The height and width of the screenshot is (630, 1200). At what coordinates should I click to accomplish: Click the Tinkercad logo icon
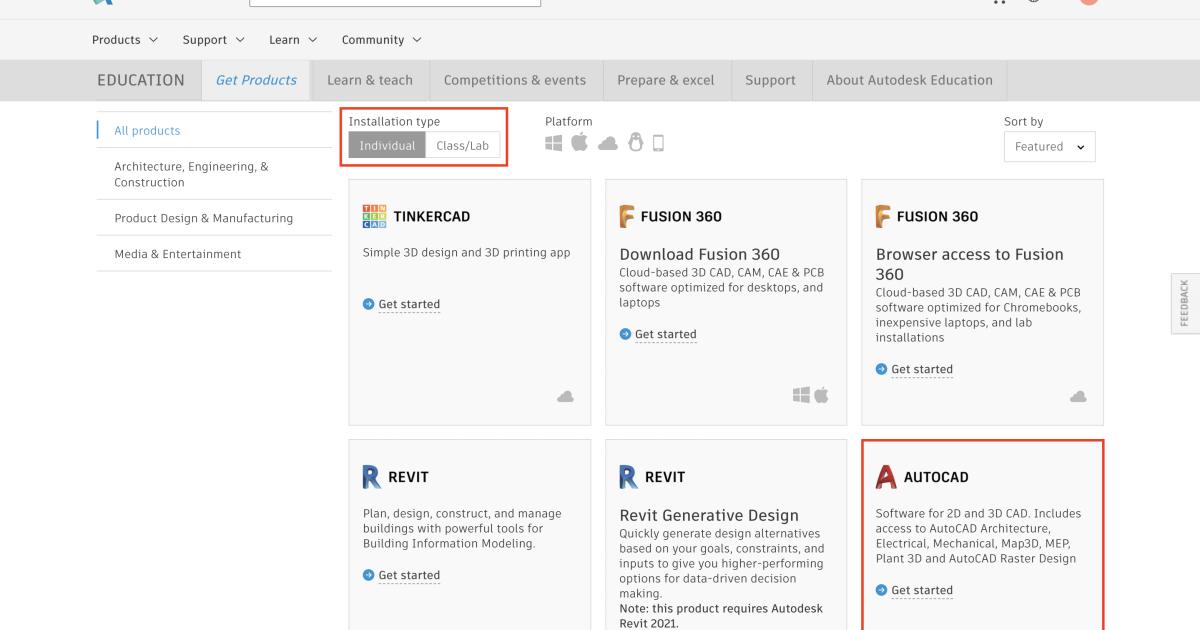click(x=373, y=216)
